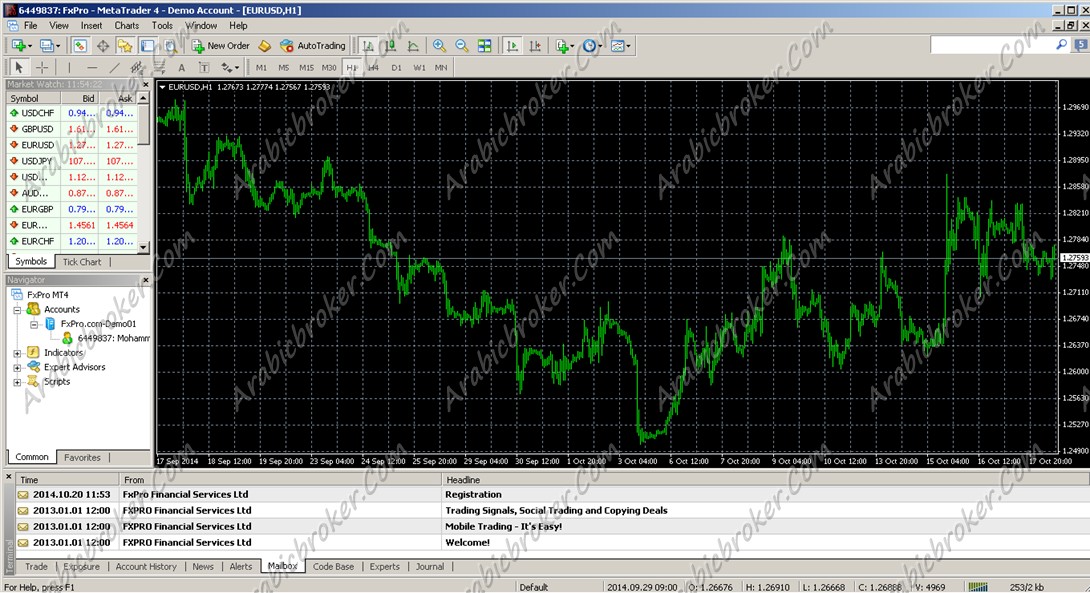The height and width of the screenshot is (593, 1090).
Task: Switch chart to Candlesticks style
Action: click(391, 46)
